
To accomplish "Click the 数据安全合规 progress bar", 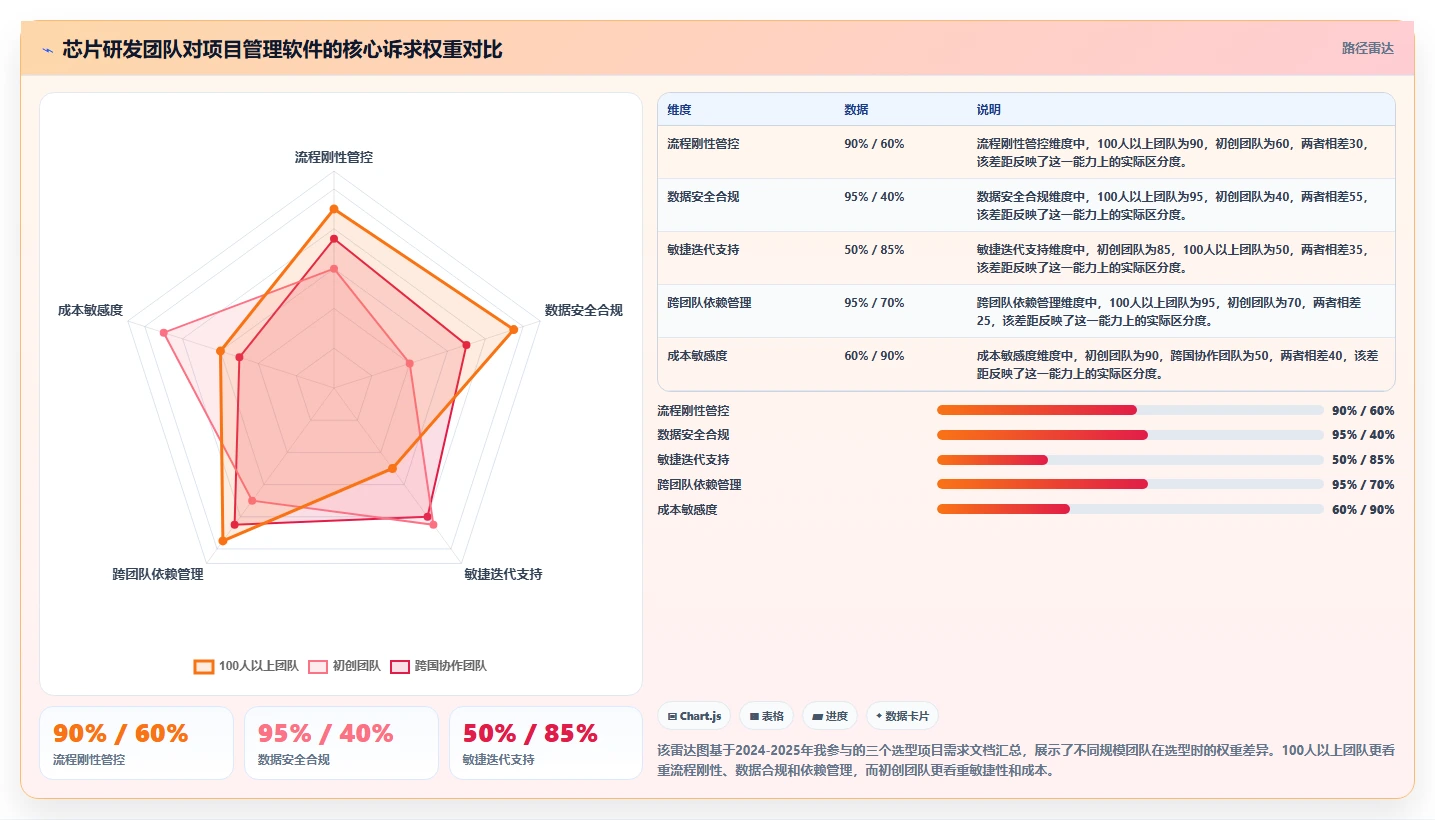I will tap(1130, 435).
